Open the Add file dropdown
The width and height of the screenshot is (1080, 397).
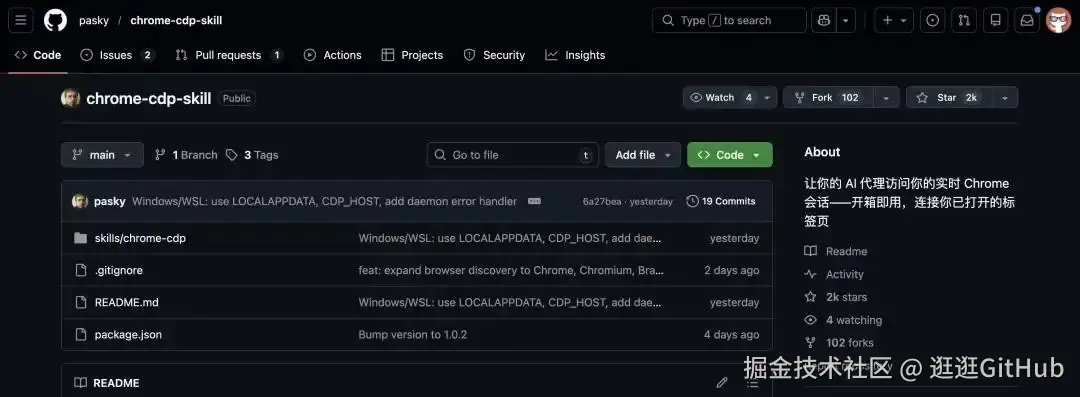pyautogui.click(x=643, y=155)
